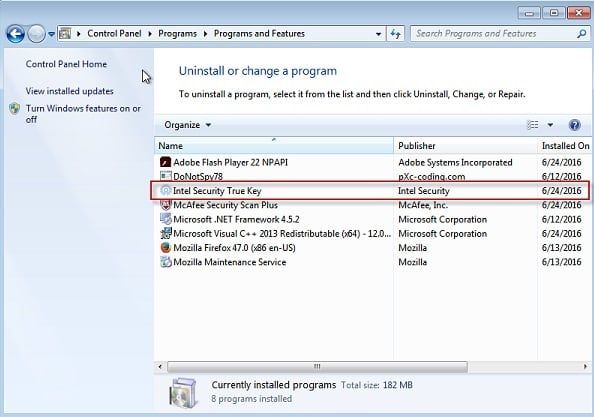Image resolution: width=594 pixels, height=417 pixels.
Task: Click the blue Help button
Action: (574, 125)
